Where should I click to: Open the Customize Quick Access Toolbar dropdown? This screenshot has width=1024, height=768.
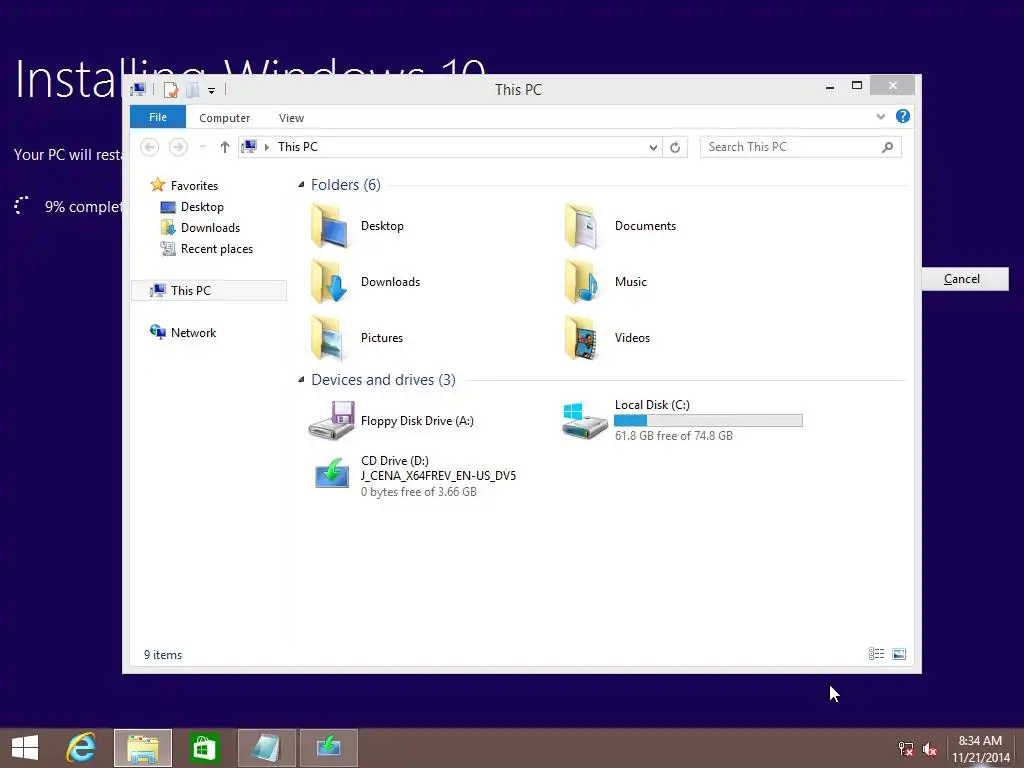[212, 91]
